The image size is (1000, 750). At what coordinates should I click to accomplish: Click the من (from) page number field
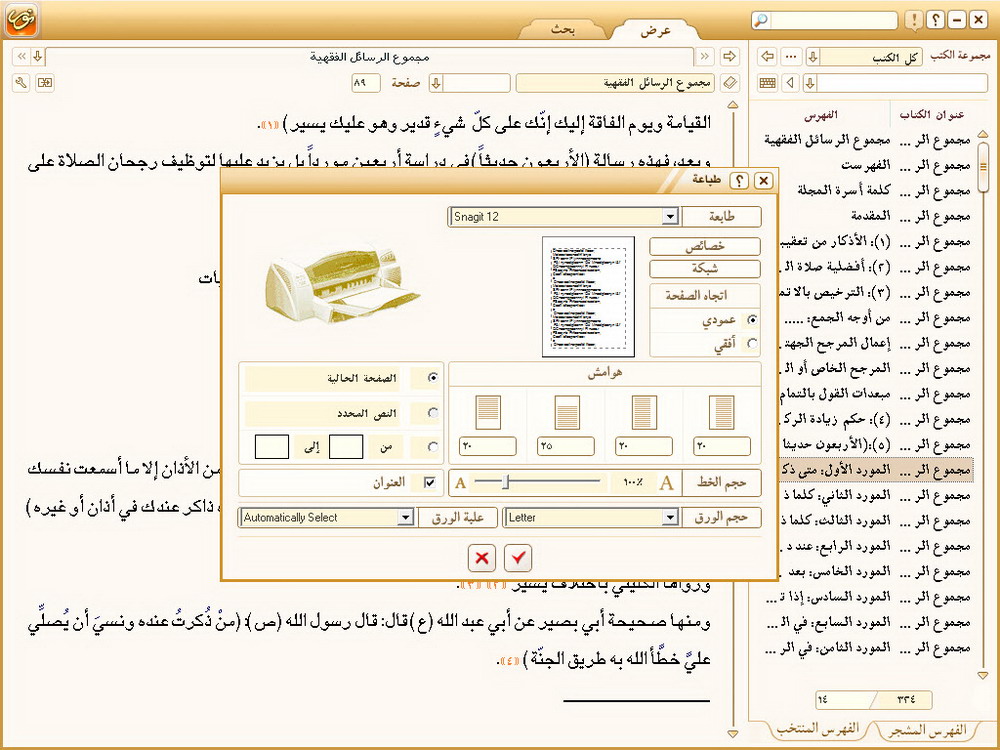click(x=346, y=447)
